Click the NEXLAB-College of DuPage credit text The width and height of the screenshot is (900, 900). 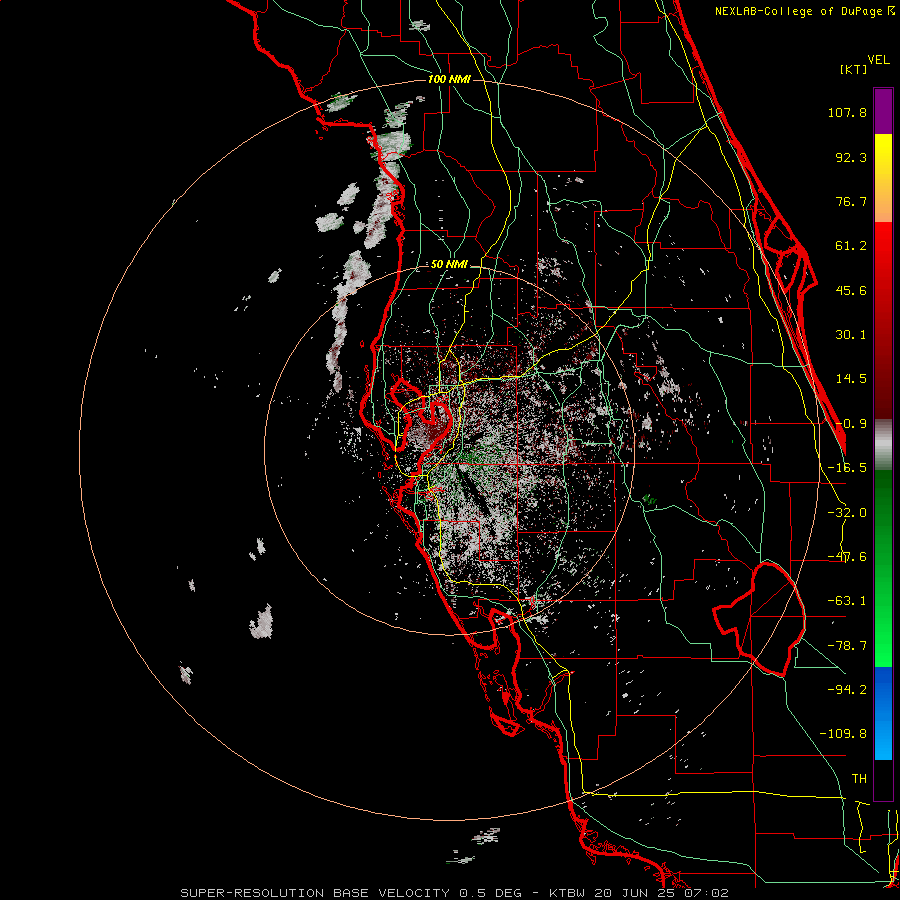coord(800,11)
